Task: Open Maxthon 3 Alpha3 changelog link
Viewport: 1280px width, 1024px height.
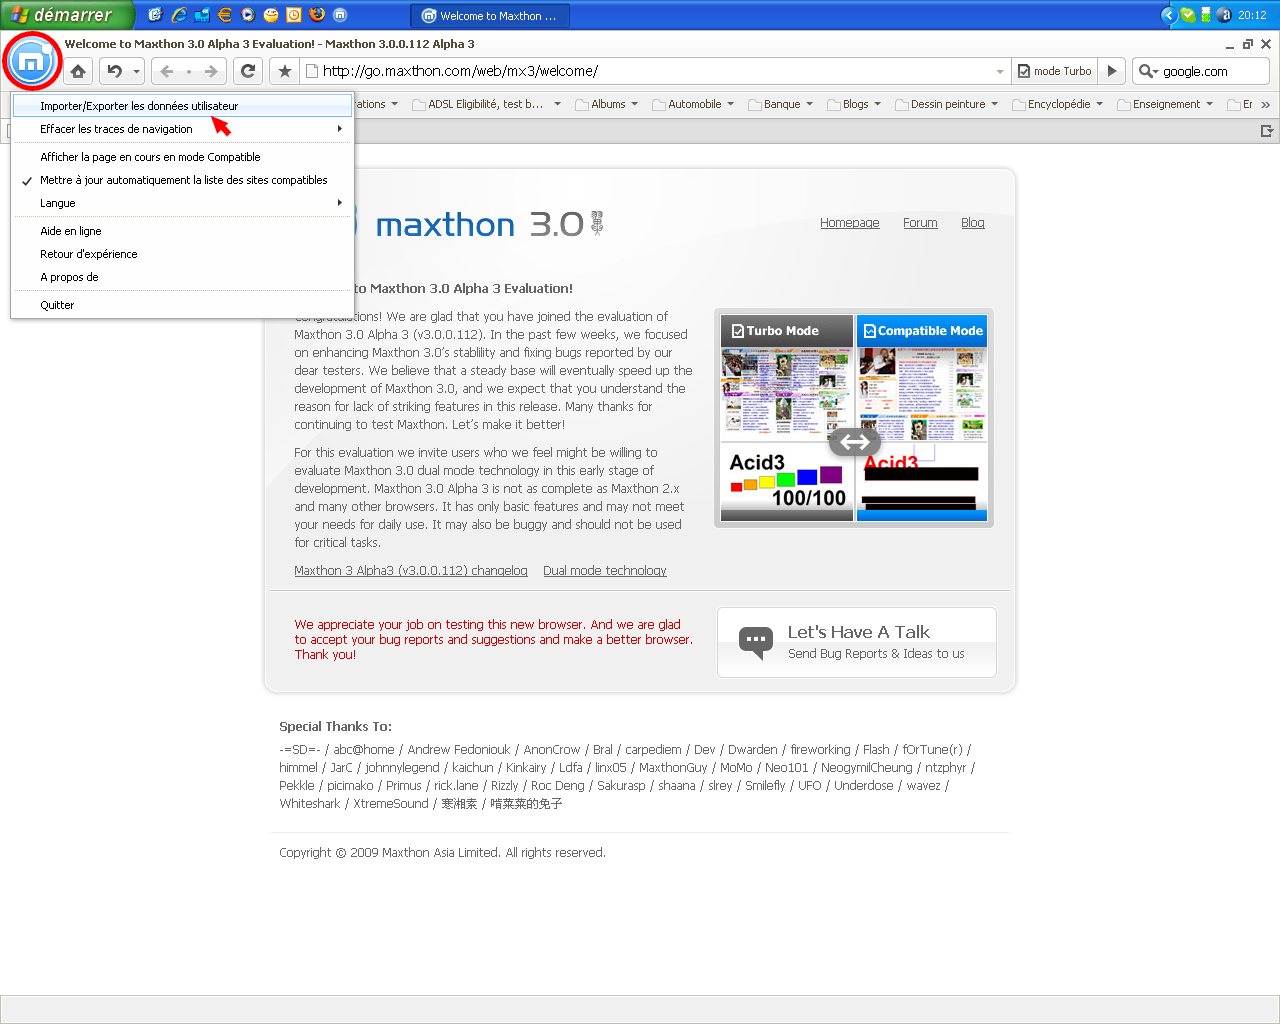Action: pos(411,571)
